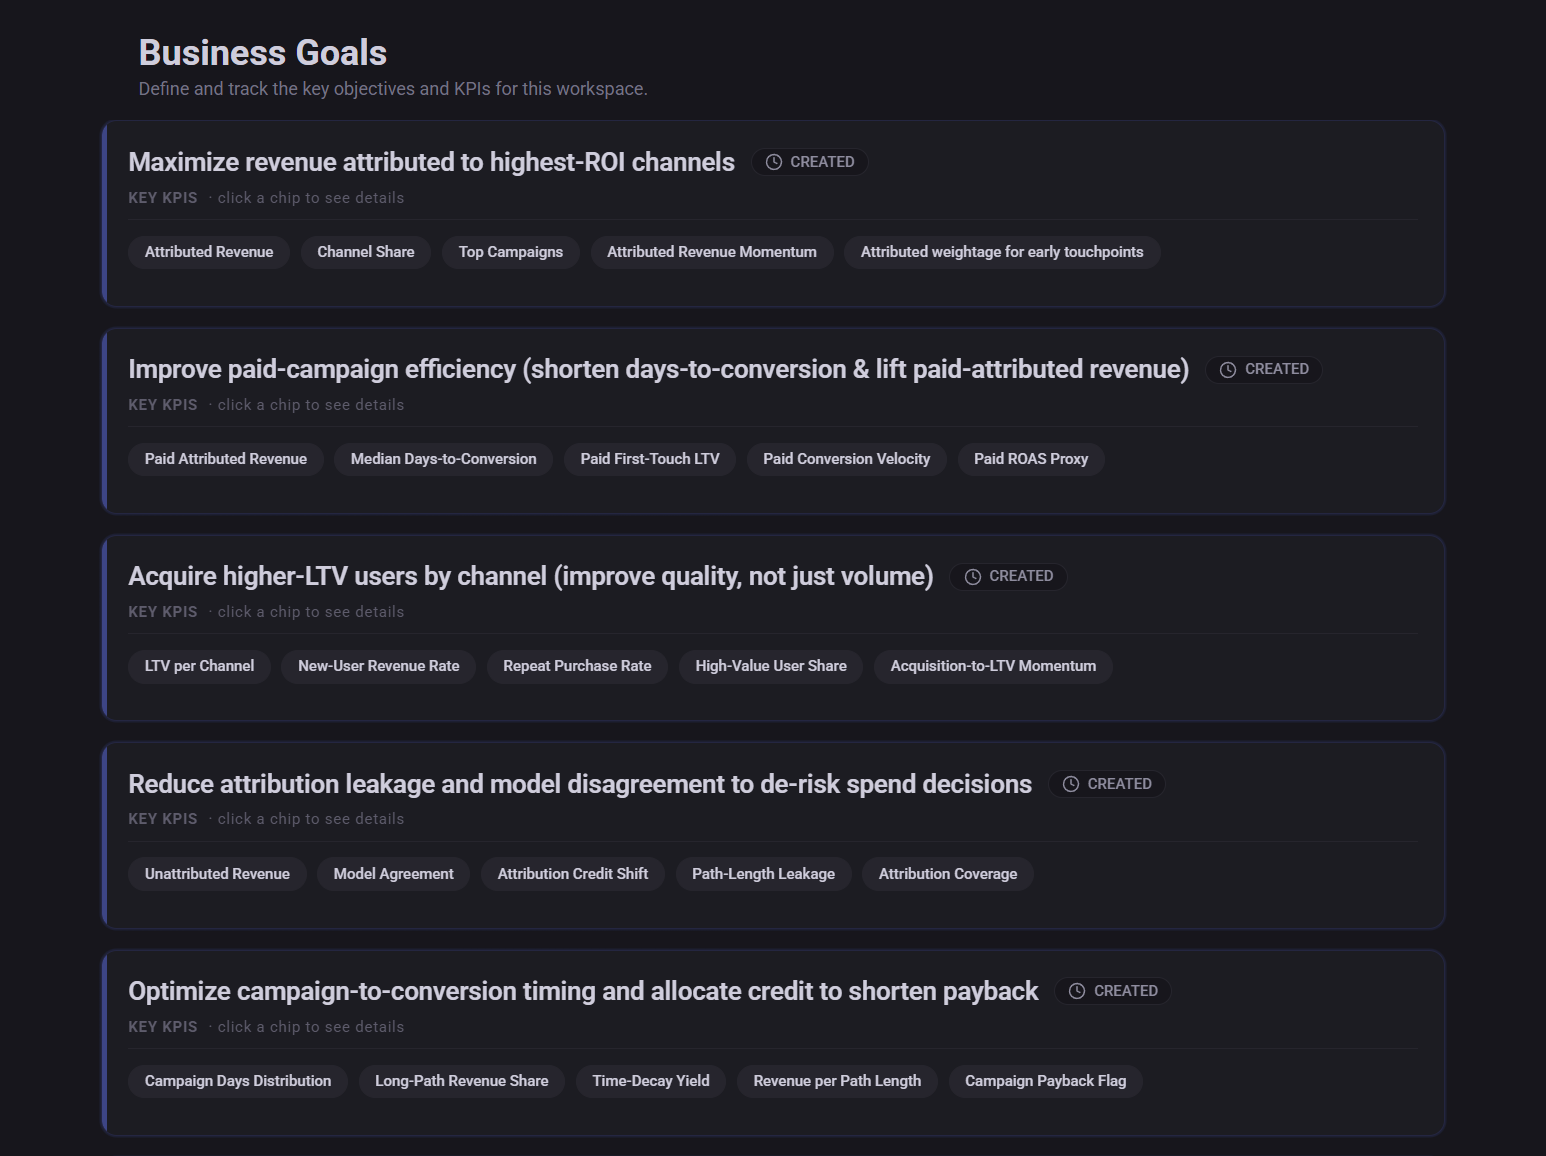Open the Median Days-to-Conversion chip
The height and width of the screenshot is (1156, 1546).
pyautogui.click(x=443, y=459)
